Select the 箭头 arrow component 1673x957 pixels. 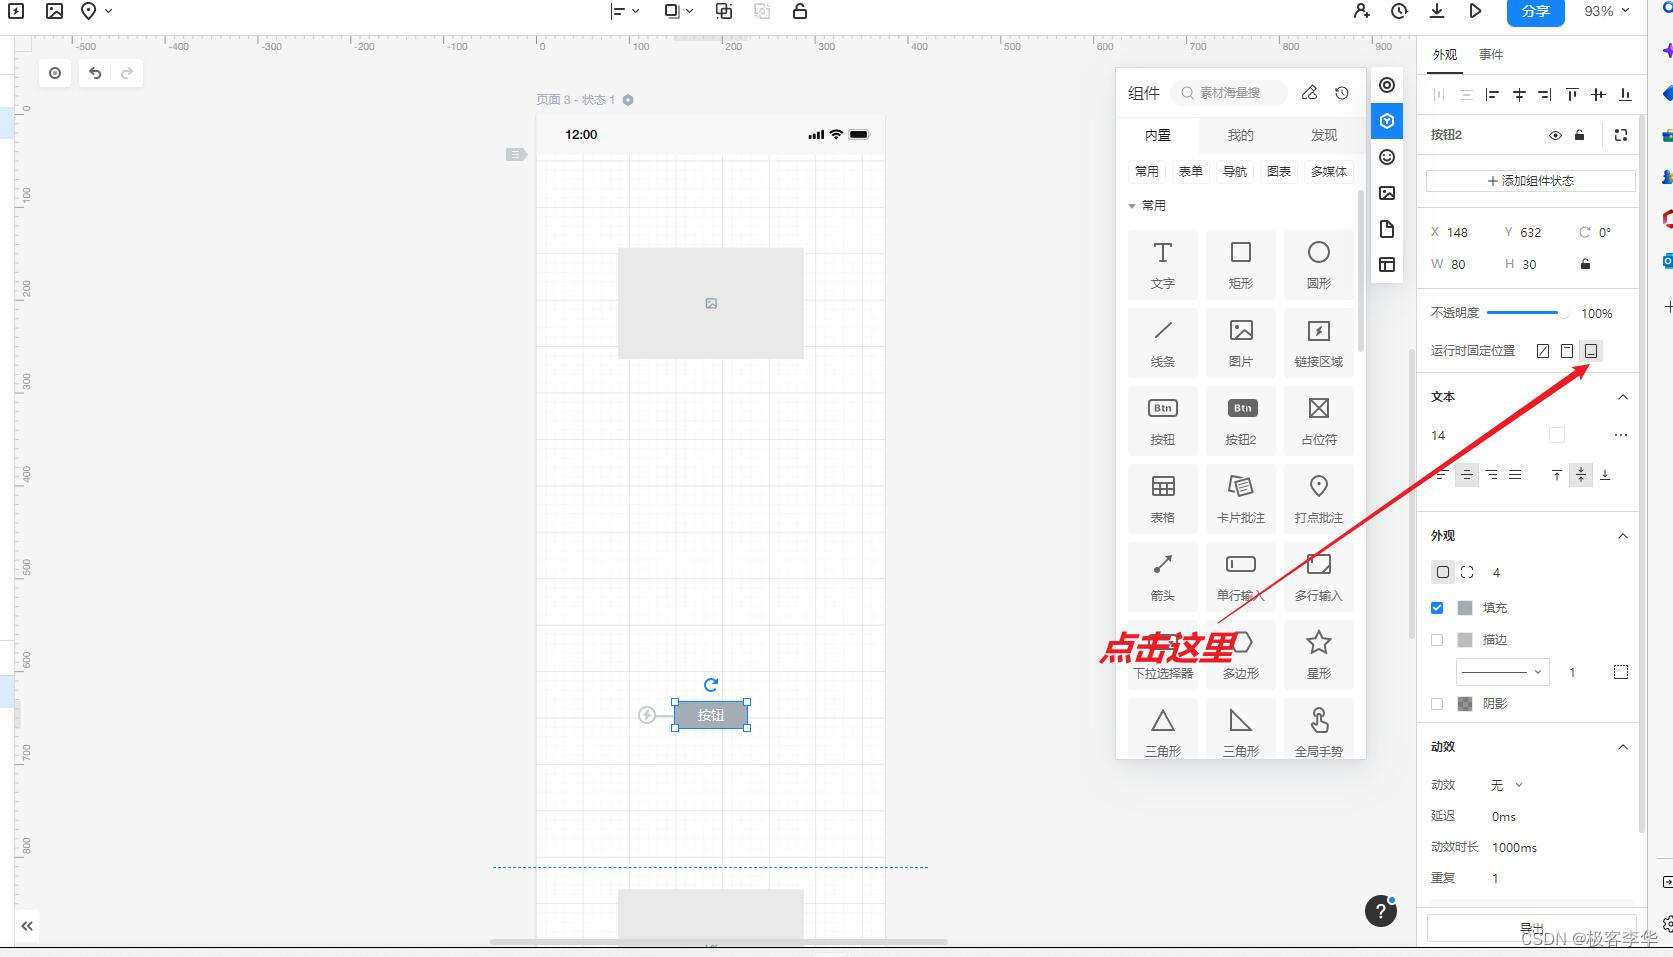1162,577
